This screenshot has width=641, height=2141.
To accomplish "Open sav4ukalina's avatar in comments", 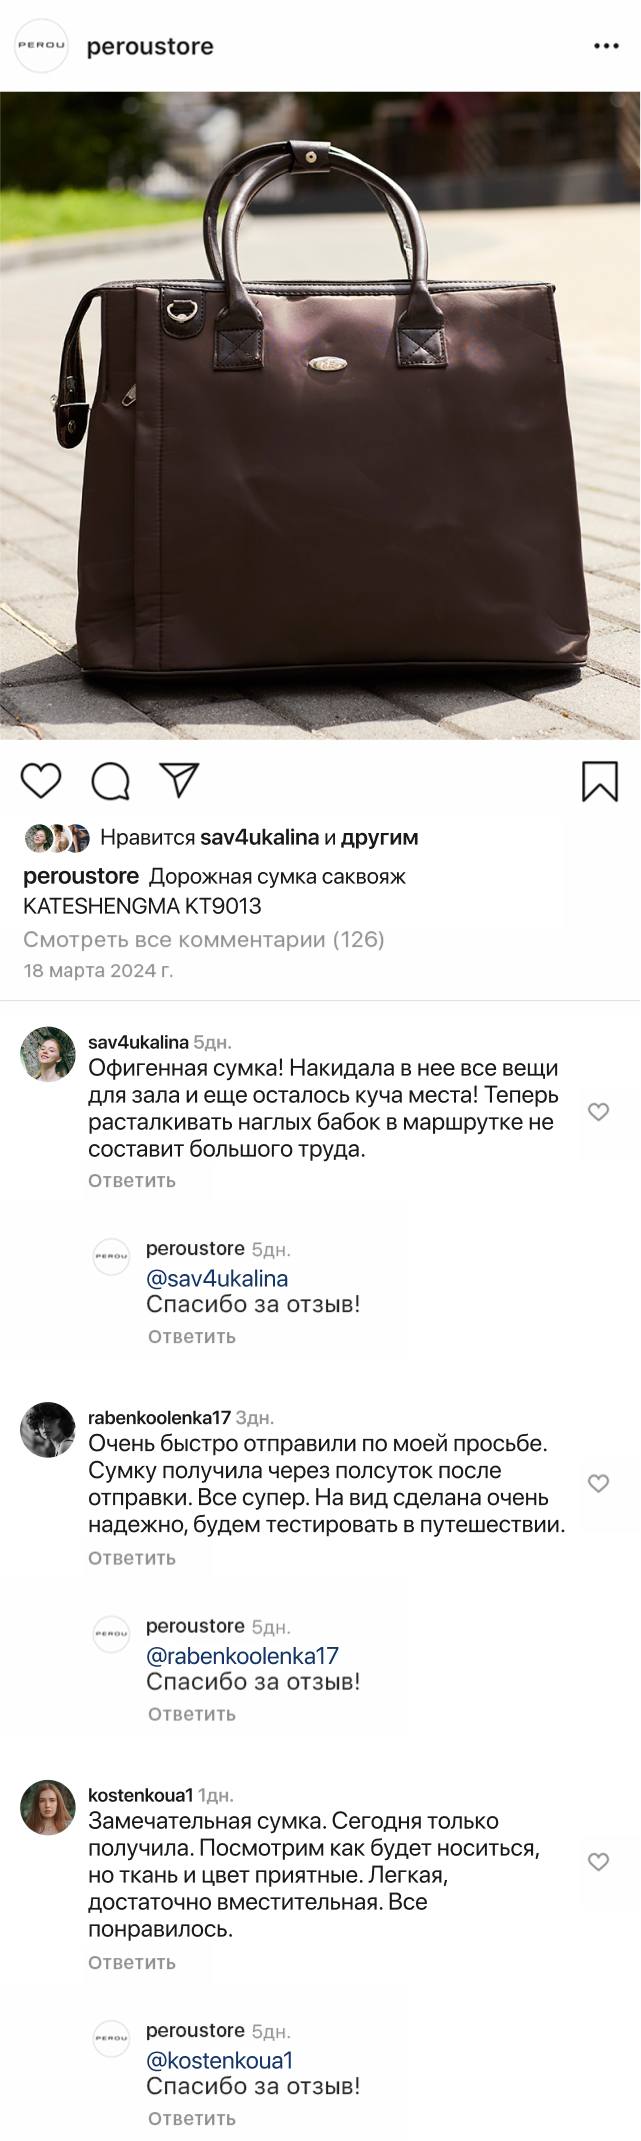I will (48, 1054).
